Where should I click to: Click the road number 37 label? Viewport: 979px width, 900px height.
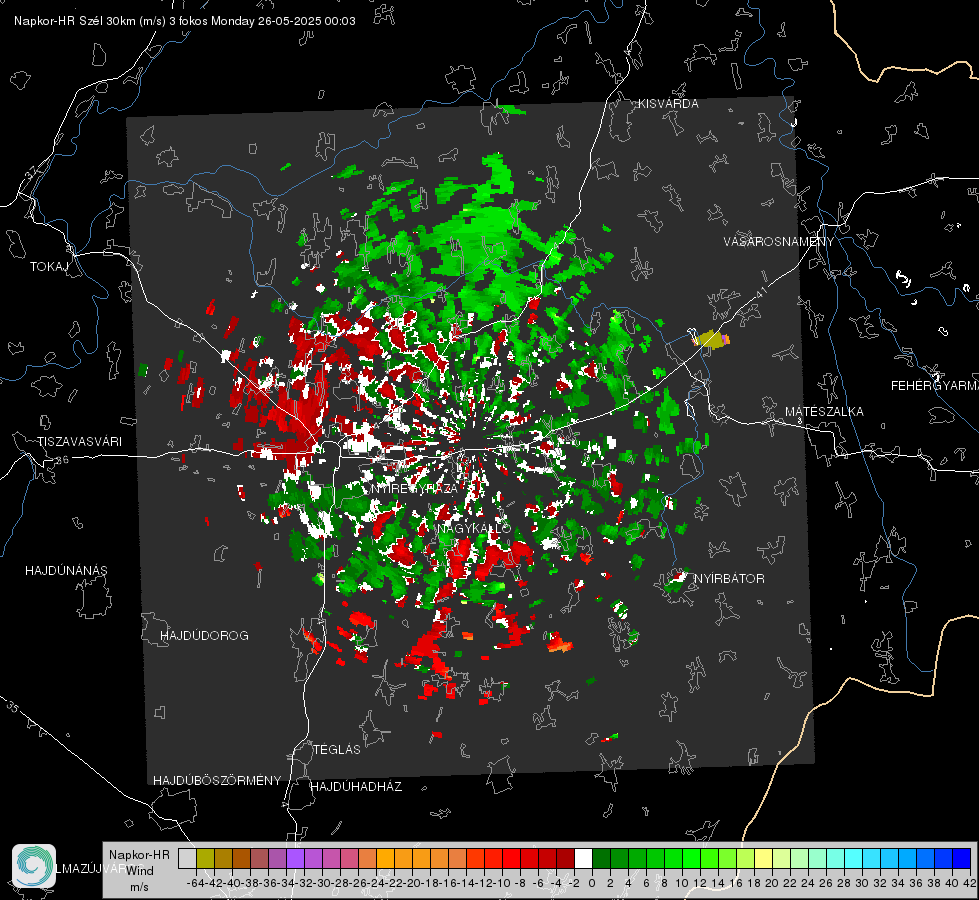[32, 172]
